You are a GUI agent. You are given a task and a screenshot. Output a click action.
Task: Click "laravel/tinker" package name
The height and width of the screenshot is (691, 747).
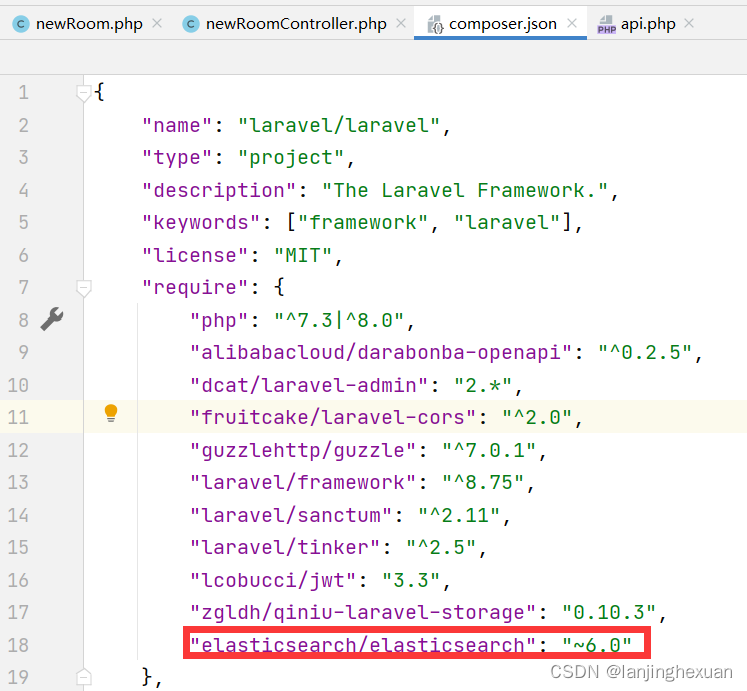[x=285, y=548]
